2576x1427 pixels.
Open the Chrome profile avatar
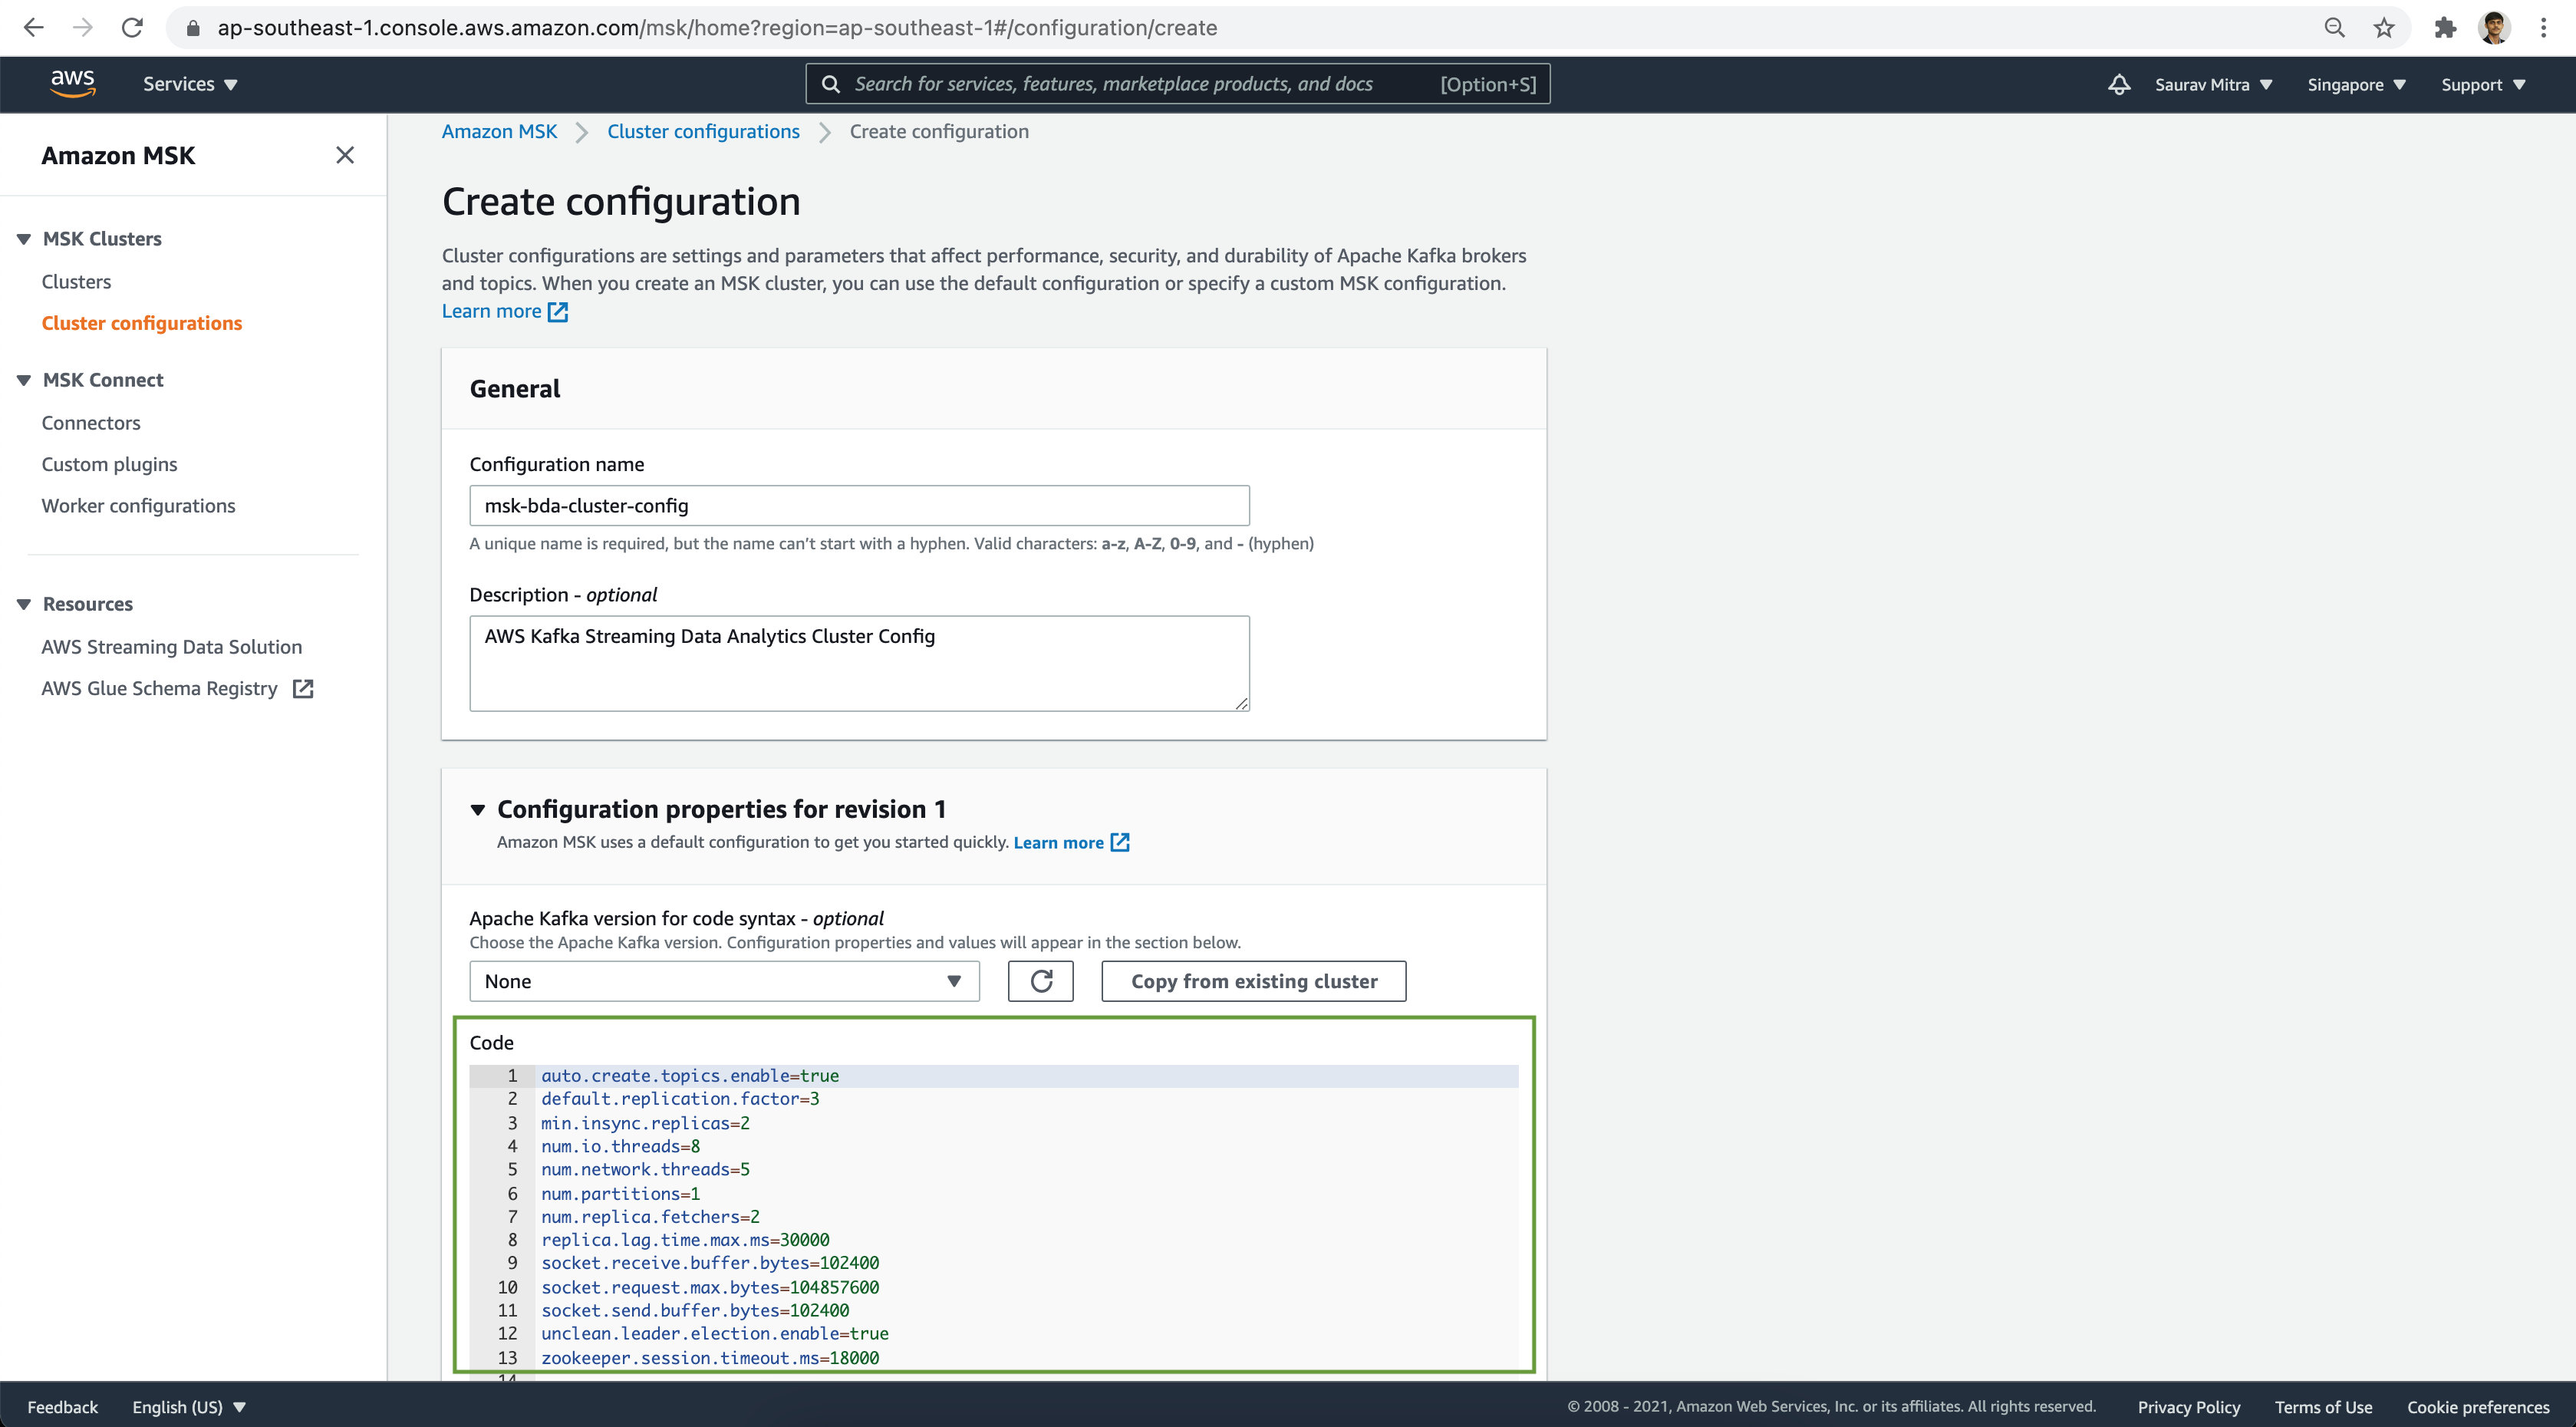(2494, 27)
